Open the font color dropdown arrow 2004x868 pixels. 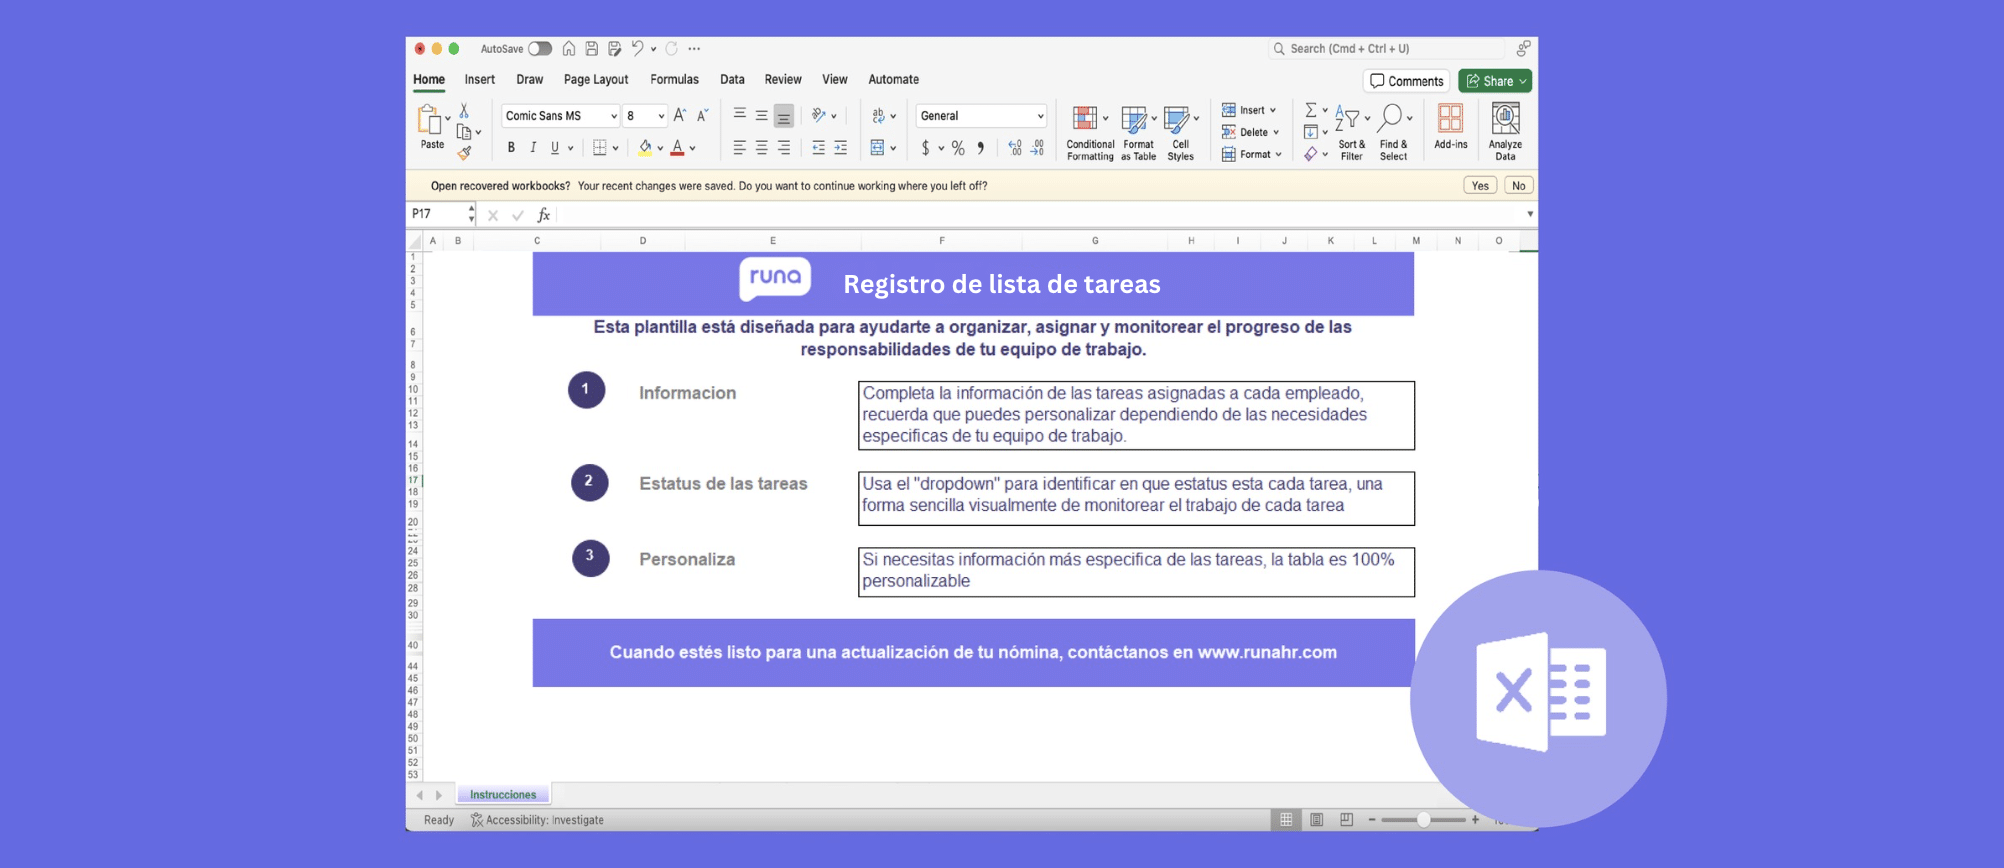692,148
